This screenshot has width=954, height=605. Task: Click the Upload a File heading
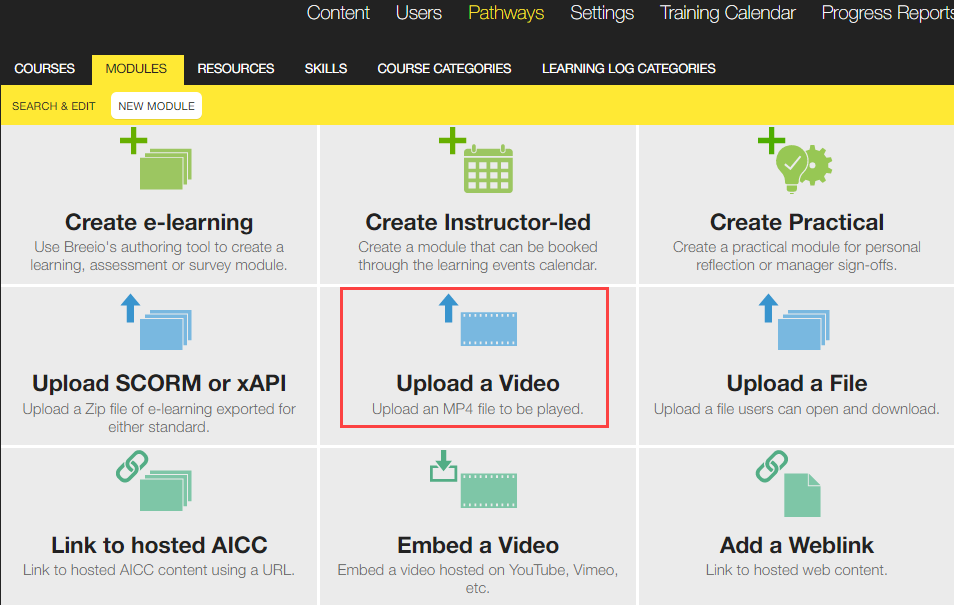[796, 383]
